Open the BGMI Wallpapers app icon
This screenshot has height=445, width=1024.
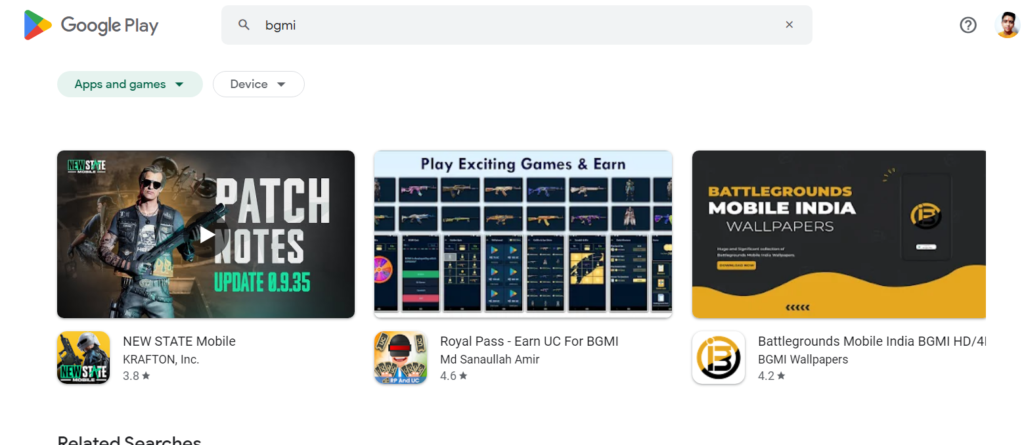(x=718, y=357)
